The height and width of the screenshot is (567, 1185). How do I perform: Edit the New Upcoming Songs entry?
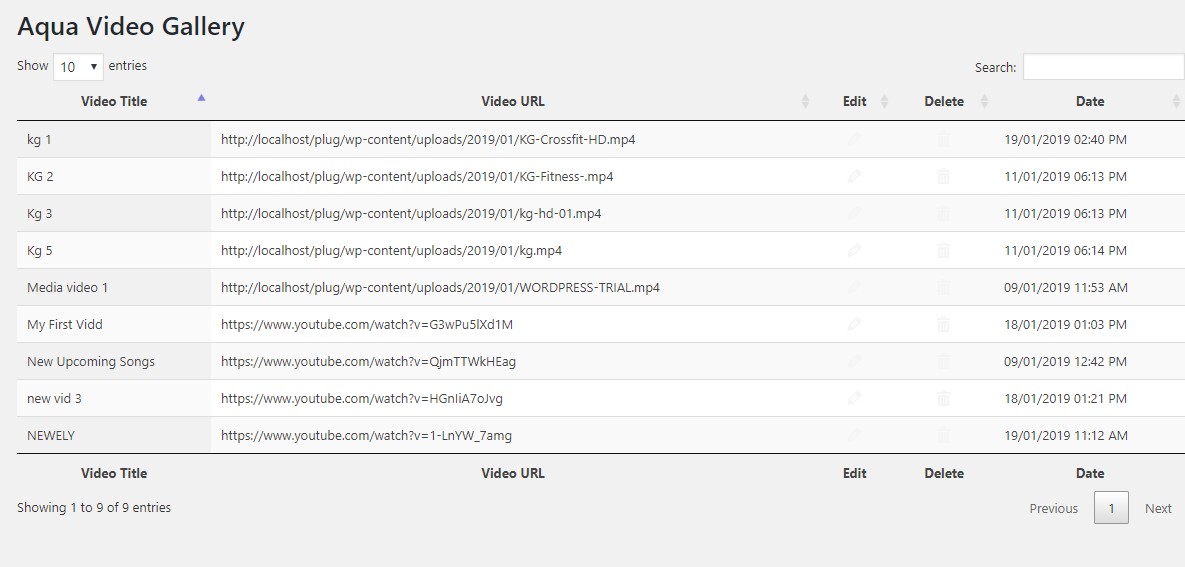(854, 362)
